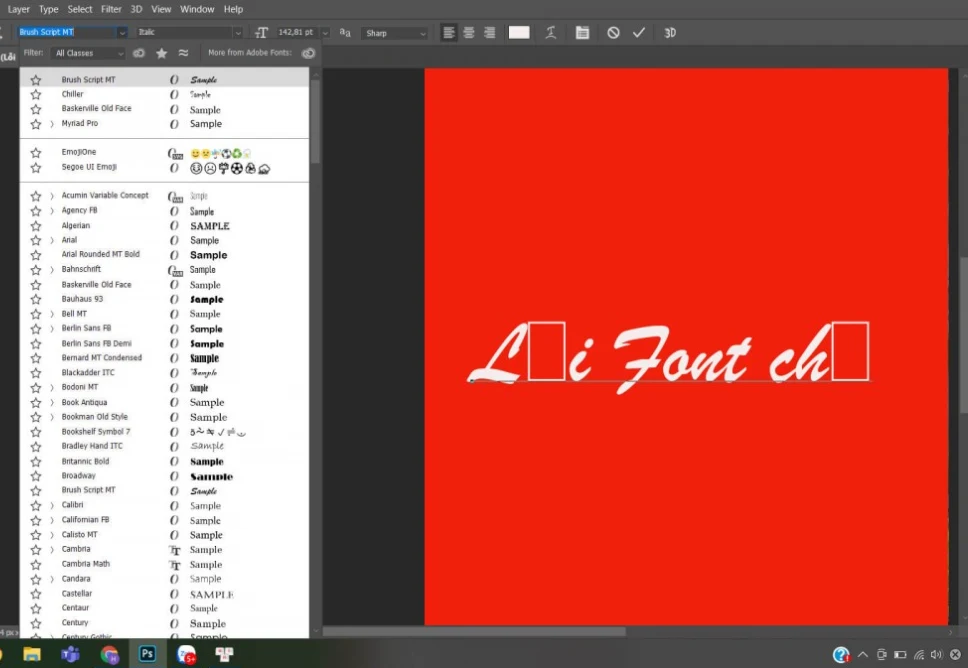Filter fonts by Adobe Fonts cloud icon
This screenshot has width=968, height=668.
[x=139, y=53]
